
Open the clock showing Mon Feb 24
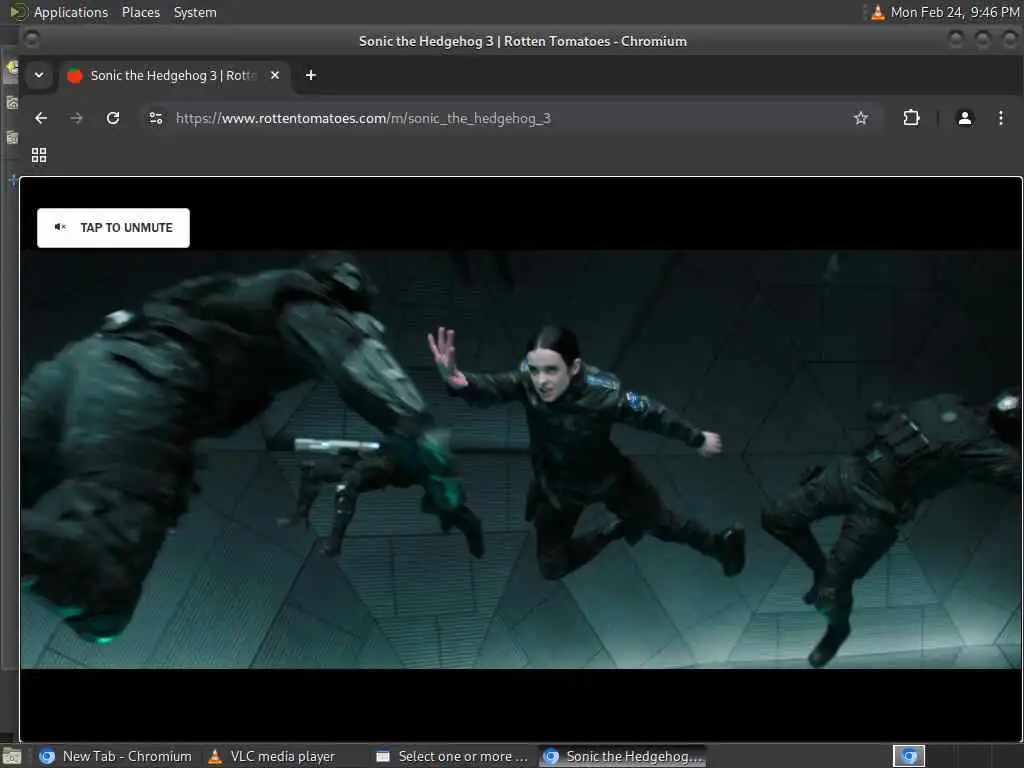pyautogui.click(x=955, y=12)
